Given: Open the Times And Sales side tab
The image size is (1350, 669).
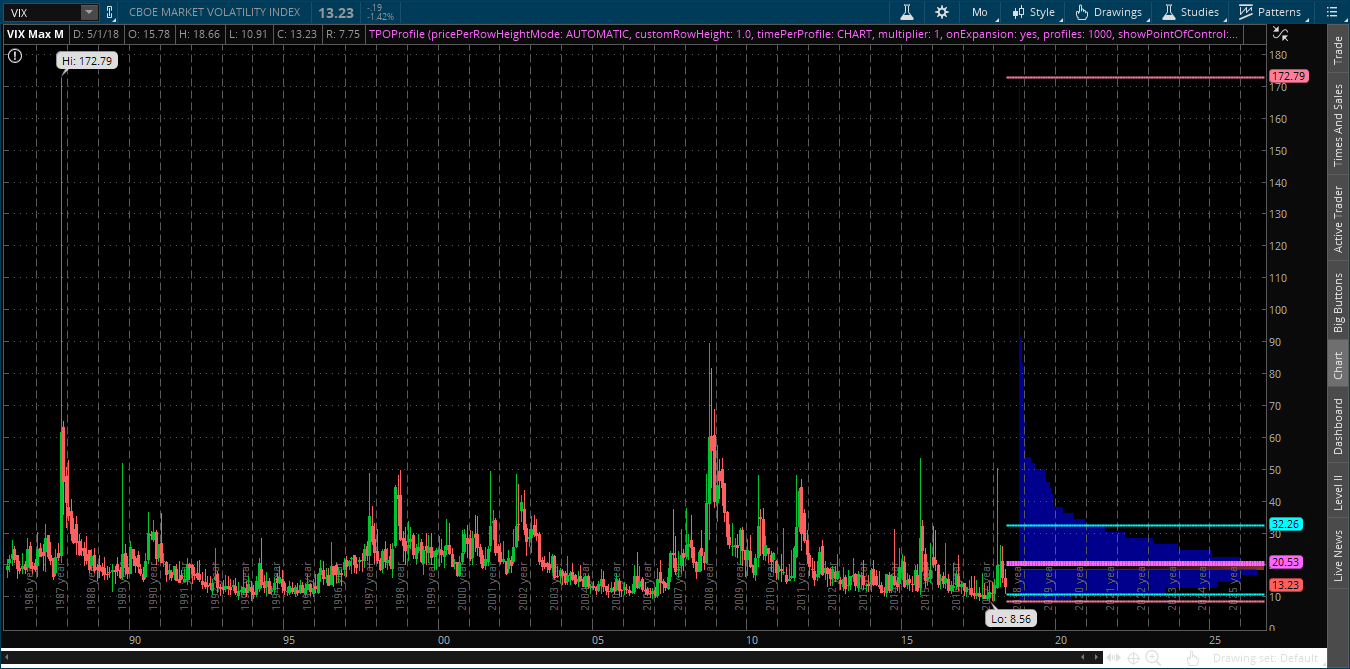Looking at the screenshot, I should [x=1338, y=125].
